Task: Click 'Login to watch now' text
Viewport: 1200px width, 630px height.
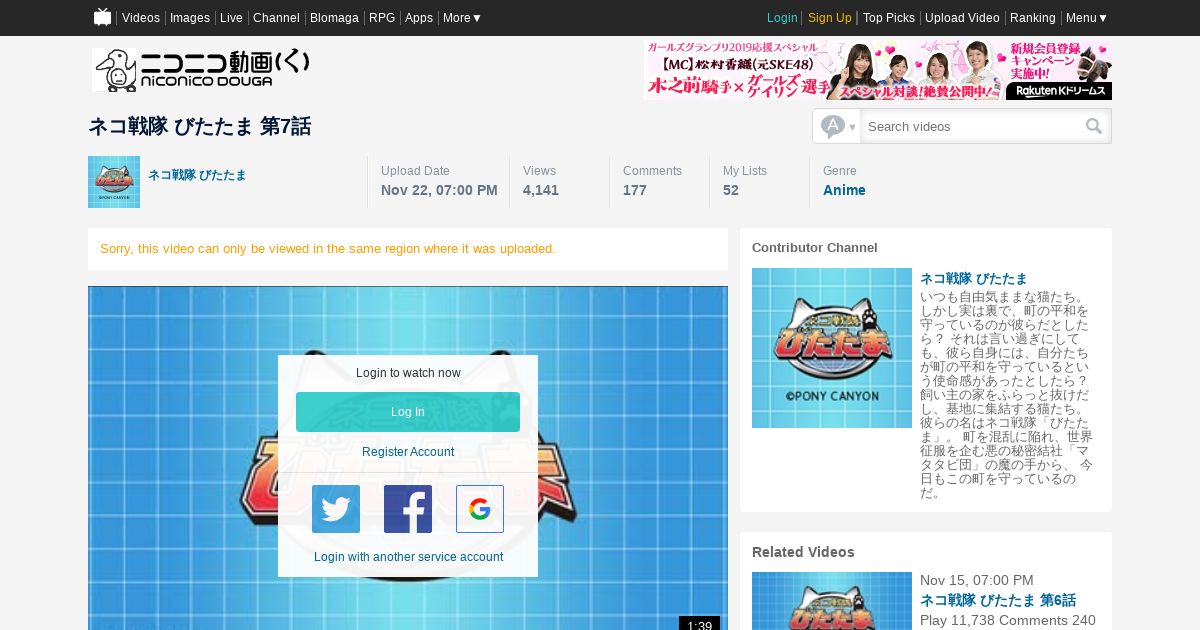Action: point(408,373)
